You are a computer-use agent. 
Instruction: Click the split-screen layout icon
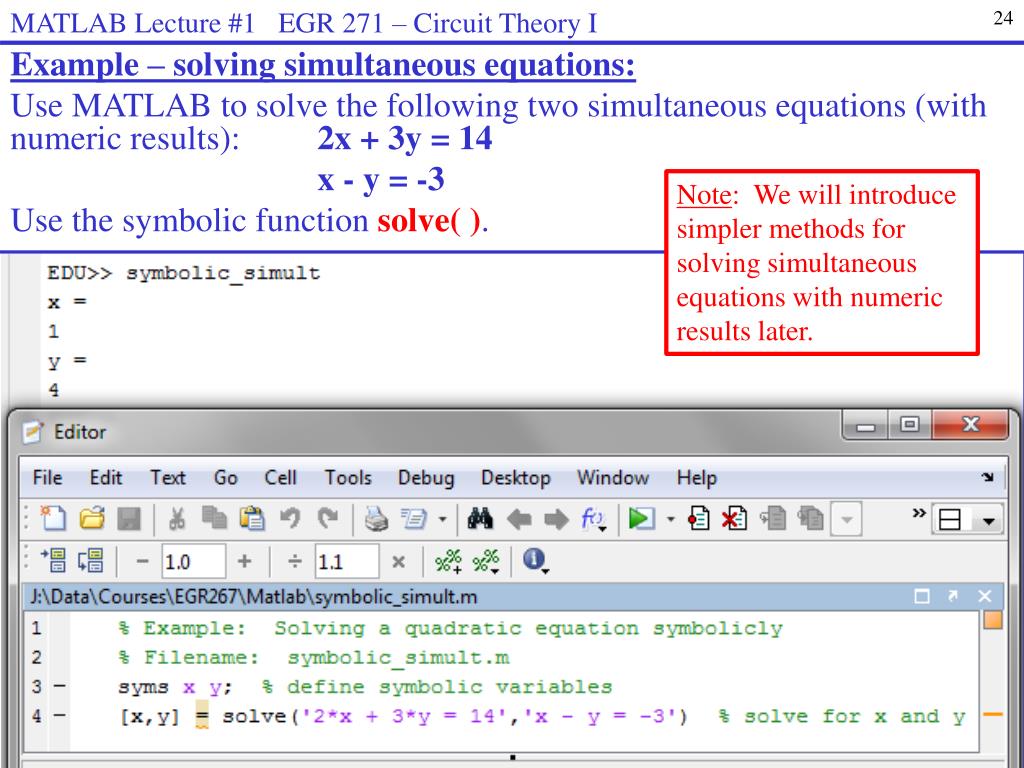point(949,520)
